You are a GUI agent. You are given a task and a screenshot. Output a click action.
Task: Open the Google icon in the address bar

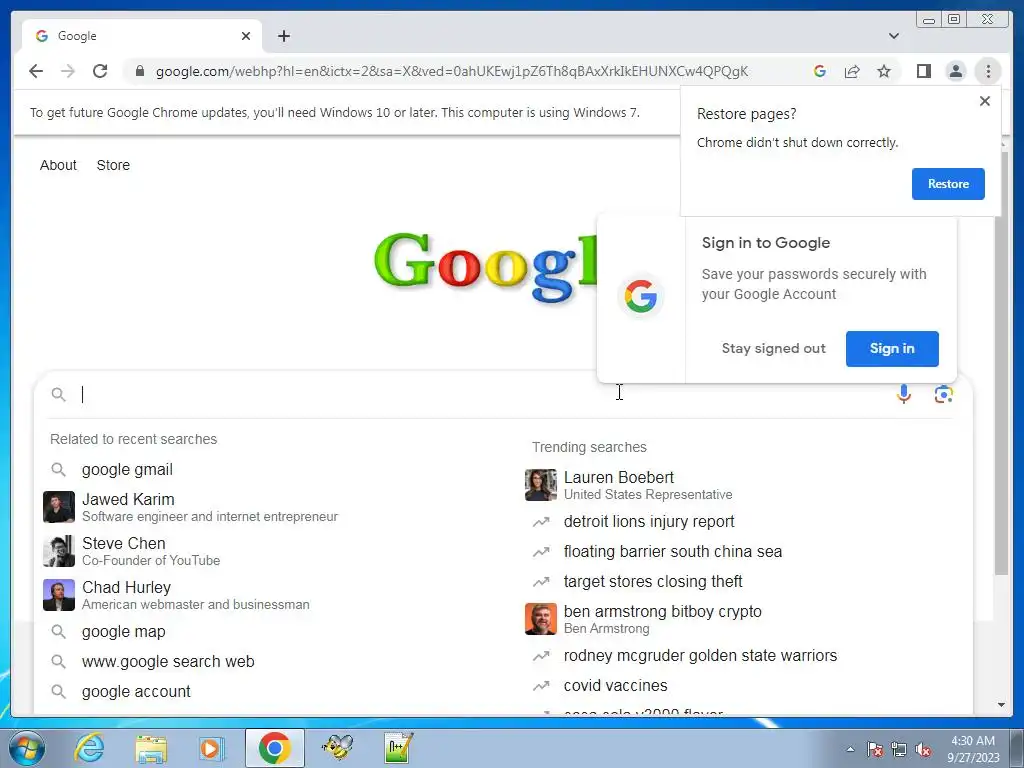[x=820, y=71]
